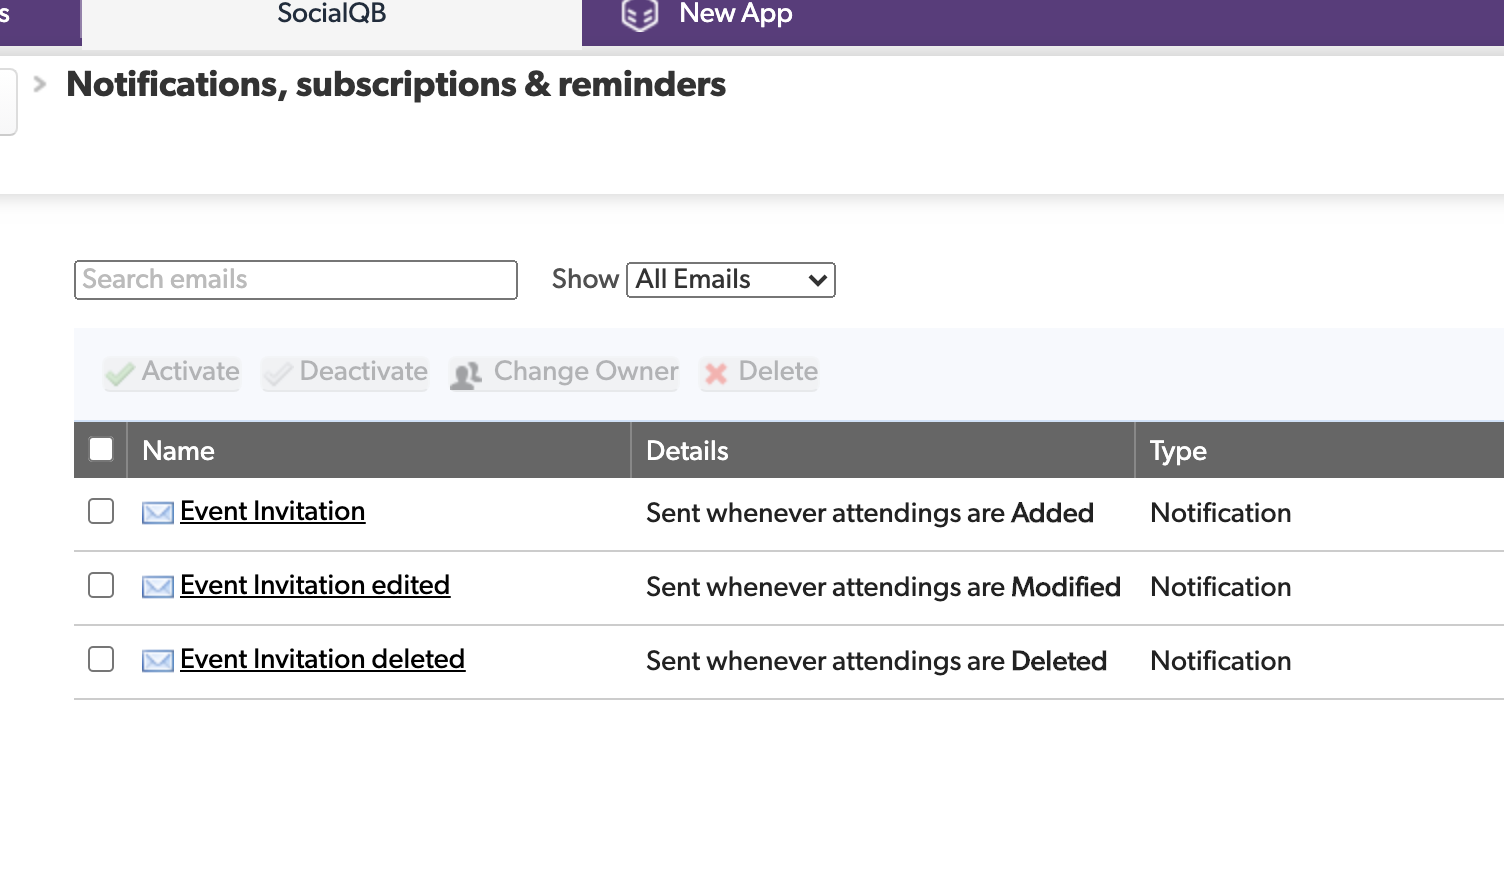Click the New App cube icon
This screenshot has width=1504, height=886.
click(x=640, y=15)
